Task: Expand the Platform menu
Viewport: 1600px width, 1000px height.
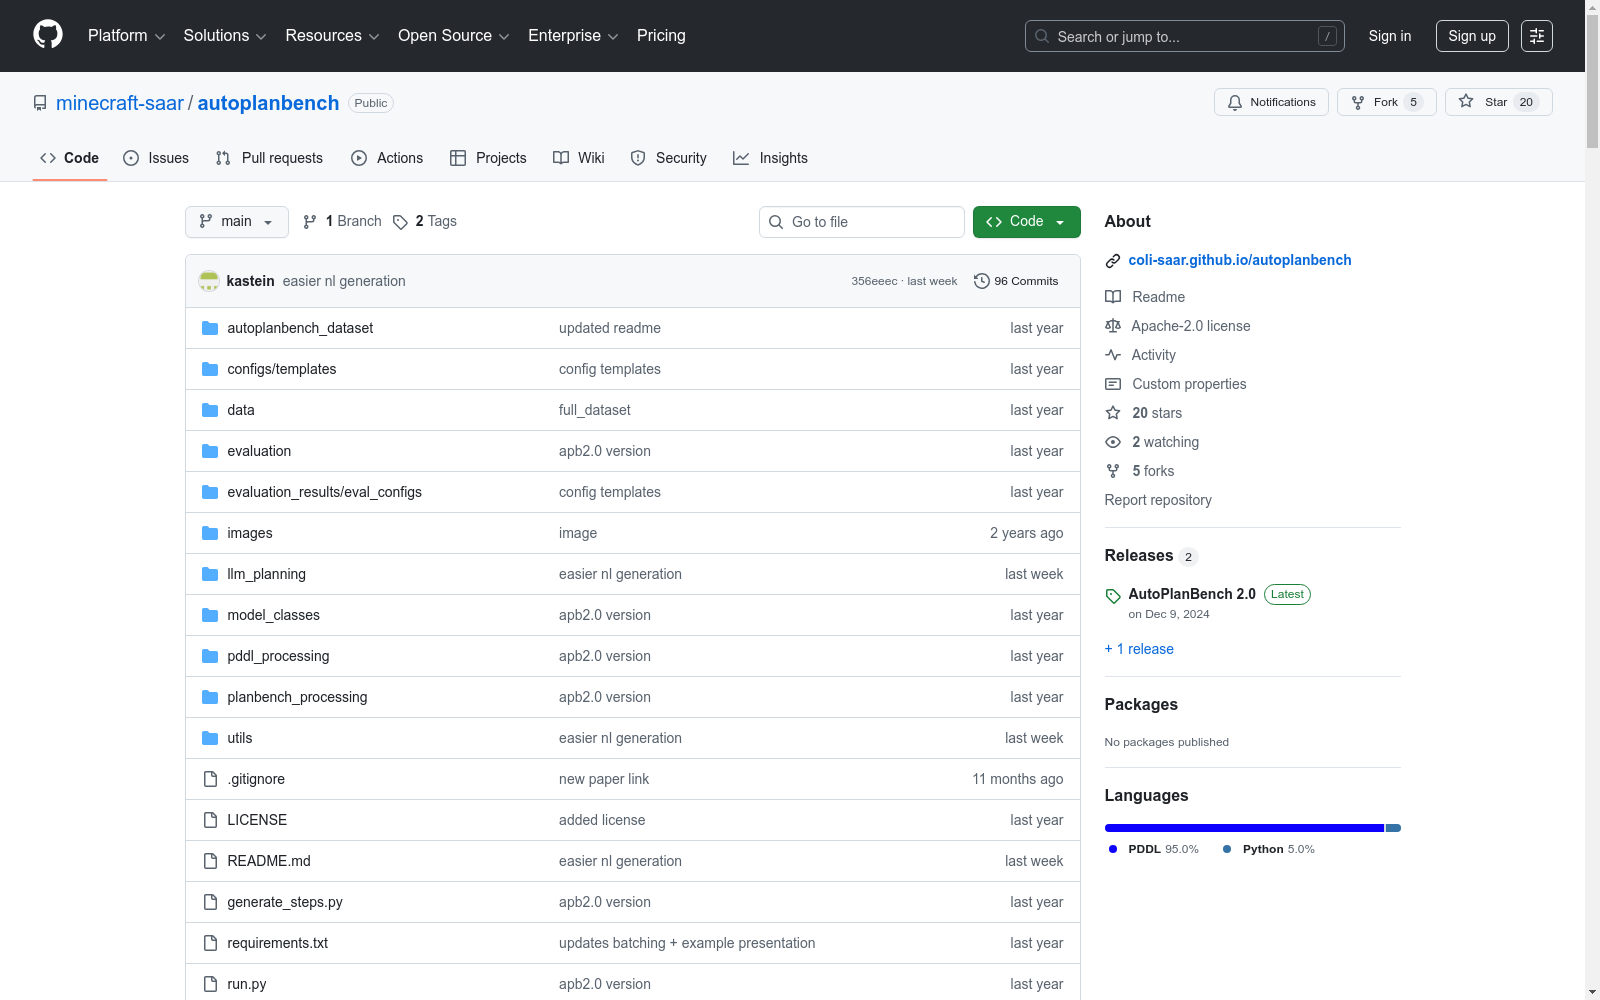Action: (126, 36)
